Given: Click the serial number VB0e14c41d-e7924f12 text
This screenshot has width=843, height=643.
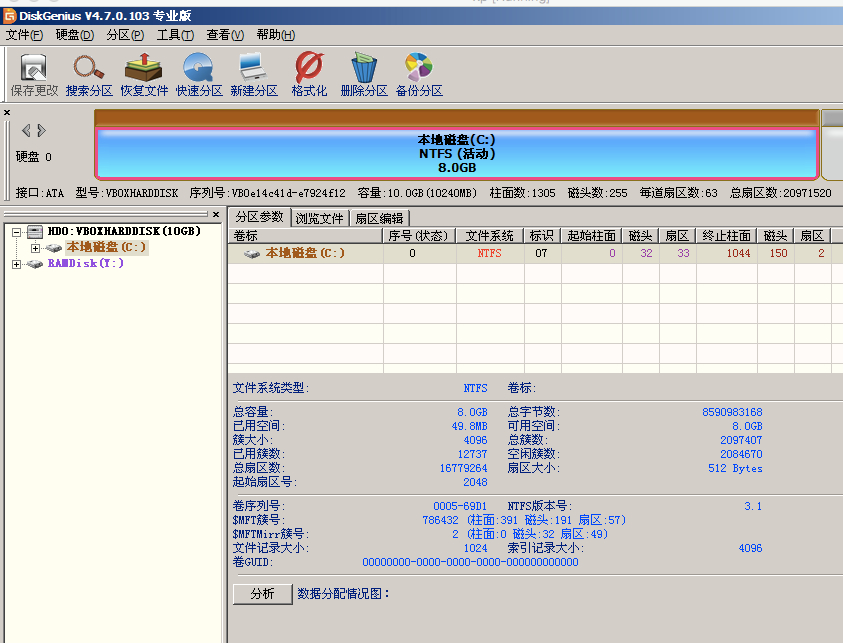Looking at the screenshot, I should (x=289, y=193).
